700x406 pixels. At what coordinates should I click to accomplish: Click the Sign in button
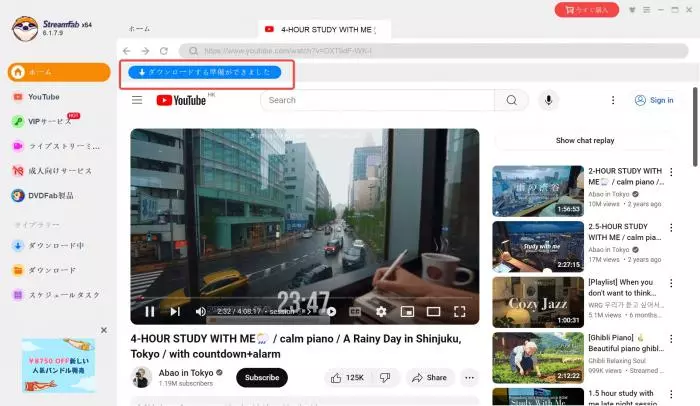click(654, 100)
